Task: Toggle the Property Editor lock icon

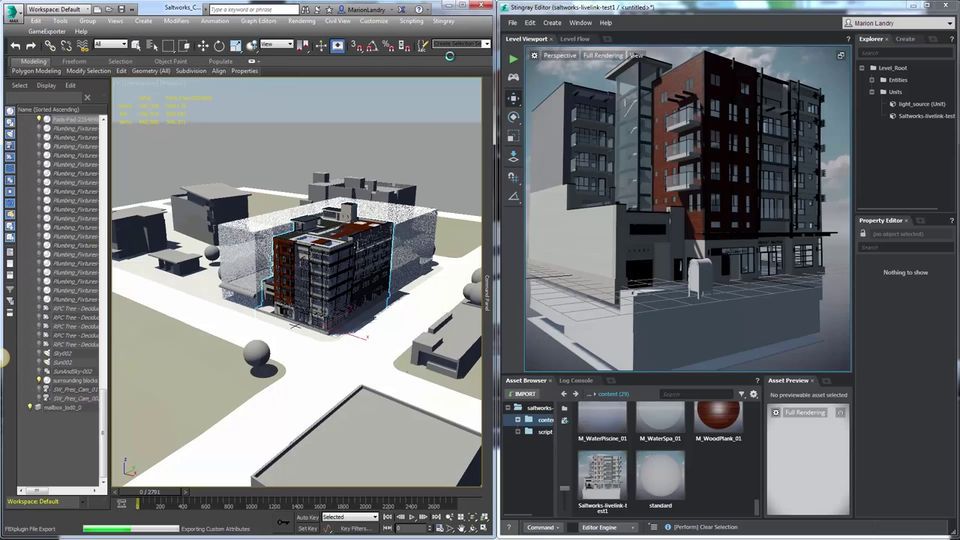Action: 861,233
